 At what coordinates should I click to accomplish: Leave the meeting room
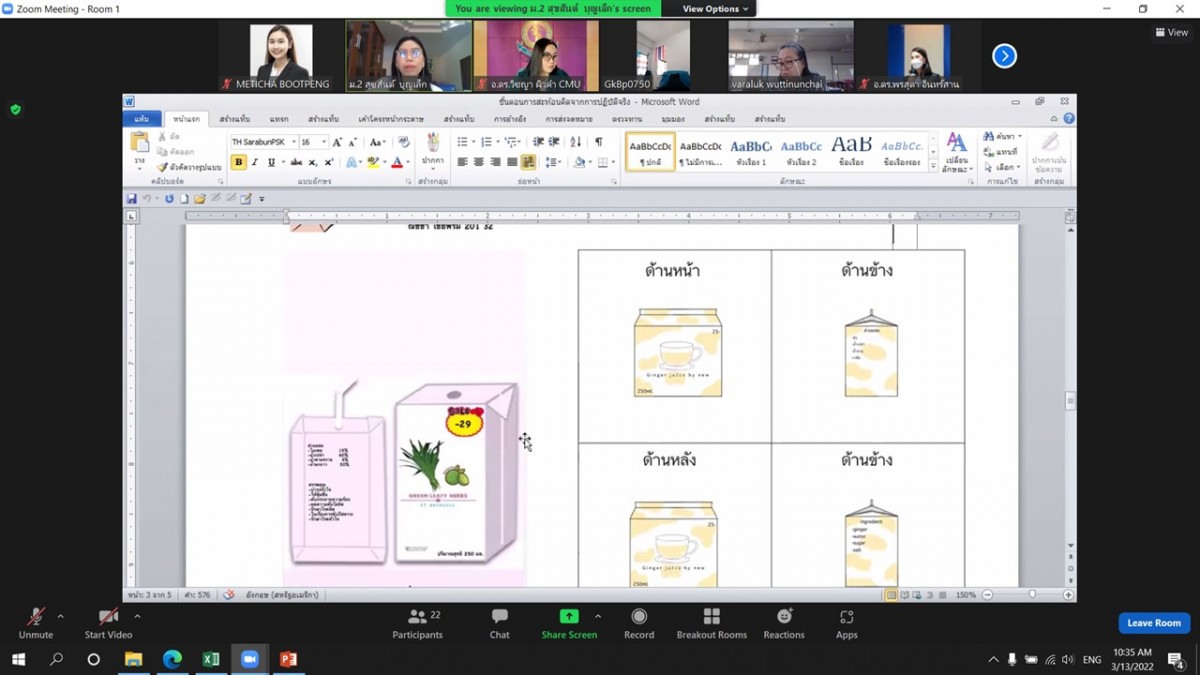[x=1153, y=623]
